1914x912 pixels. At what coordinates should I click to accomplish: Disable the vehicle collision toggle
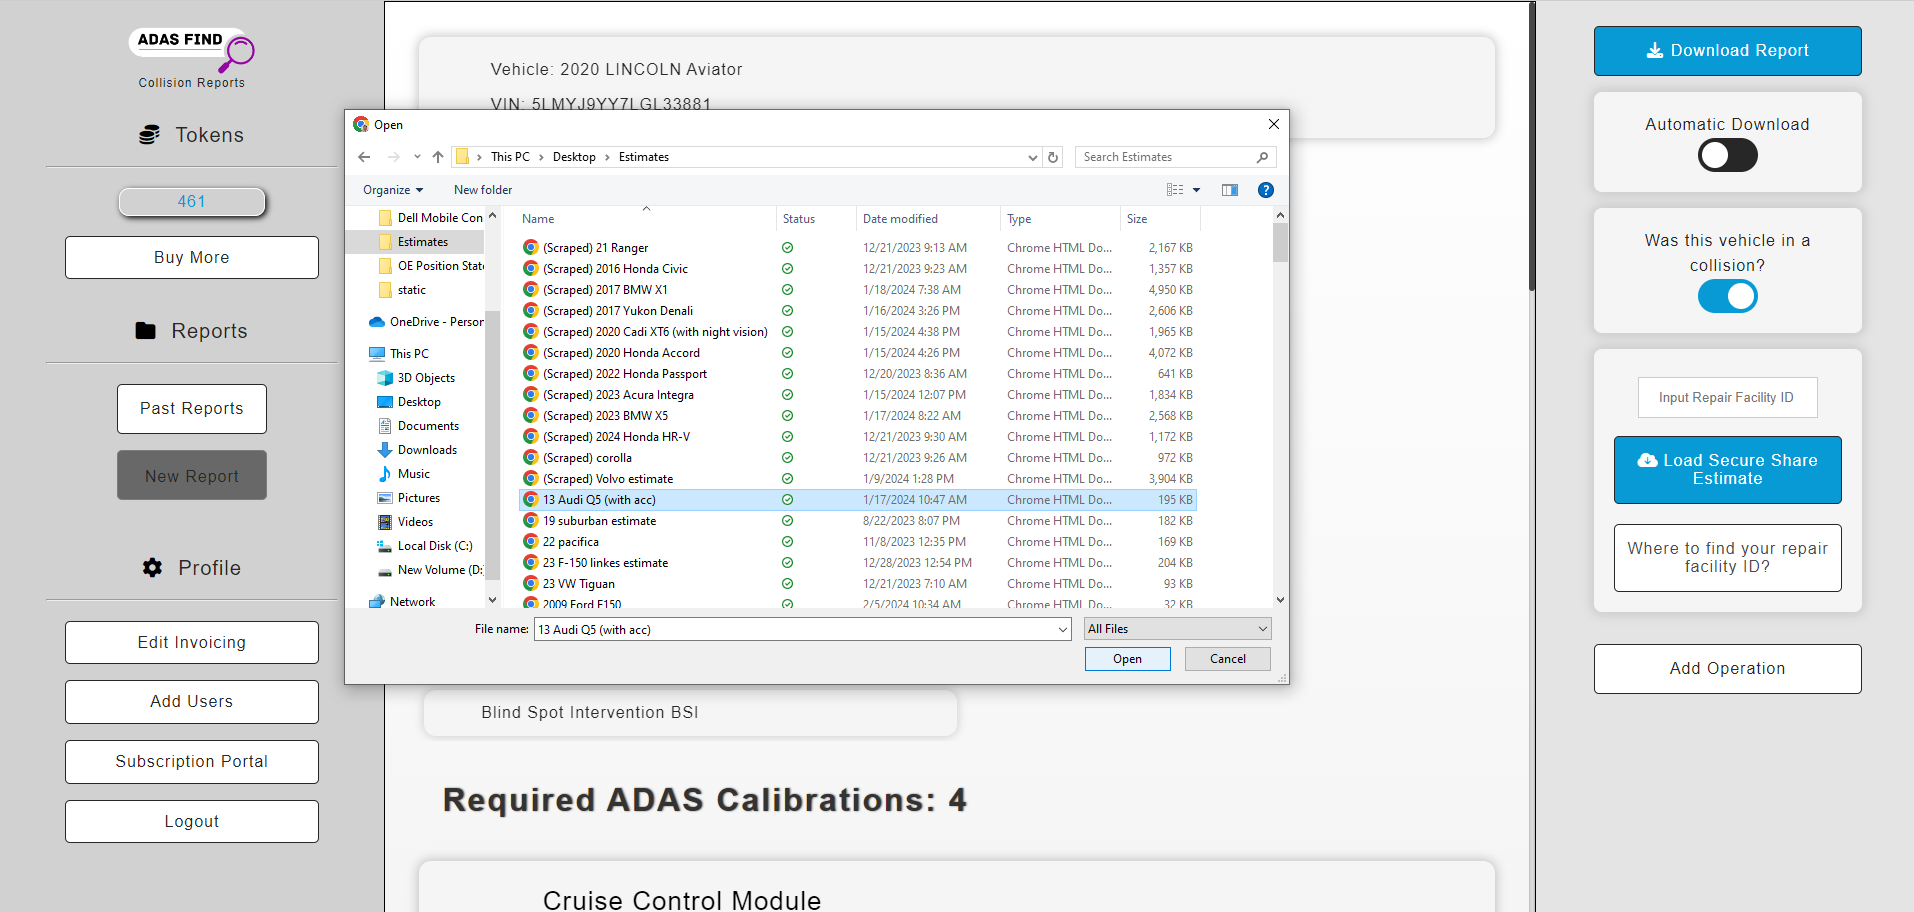(1727, 296)
